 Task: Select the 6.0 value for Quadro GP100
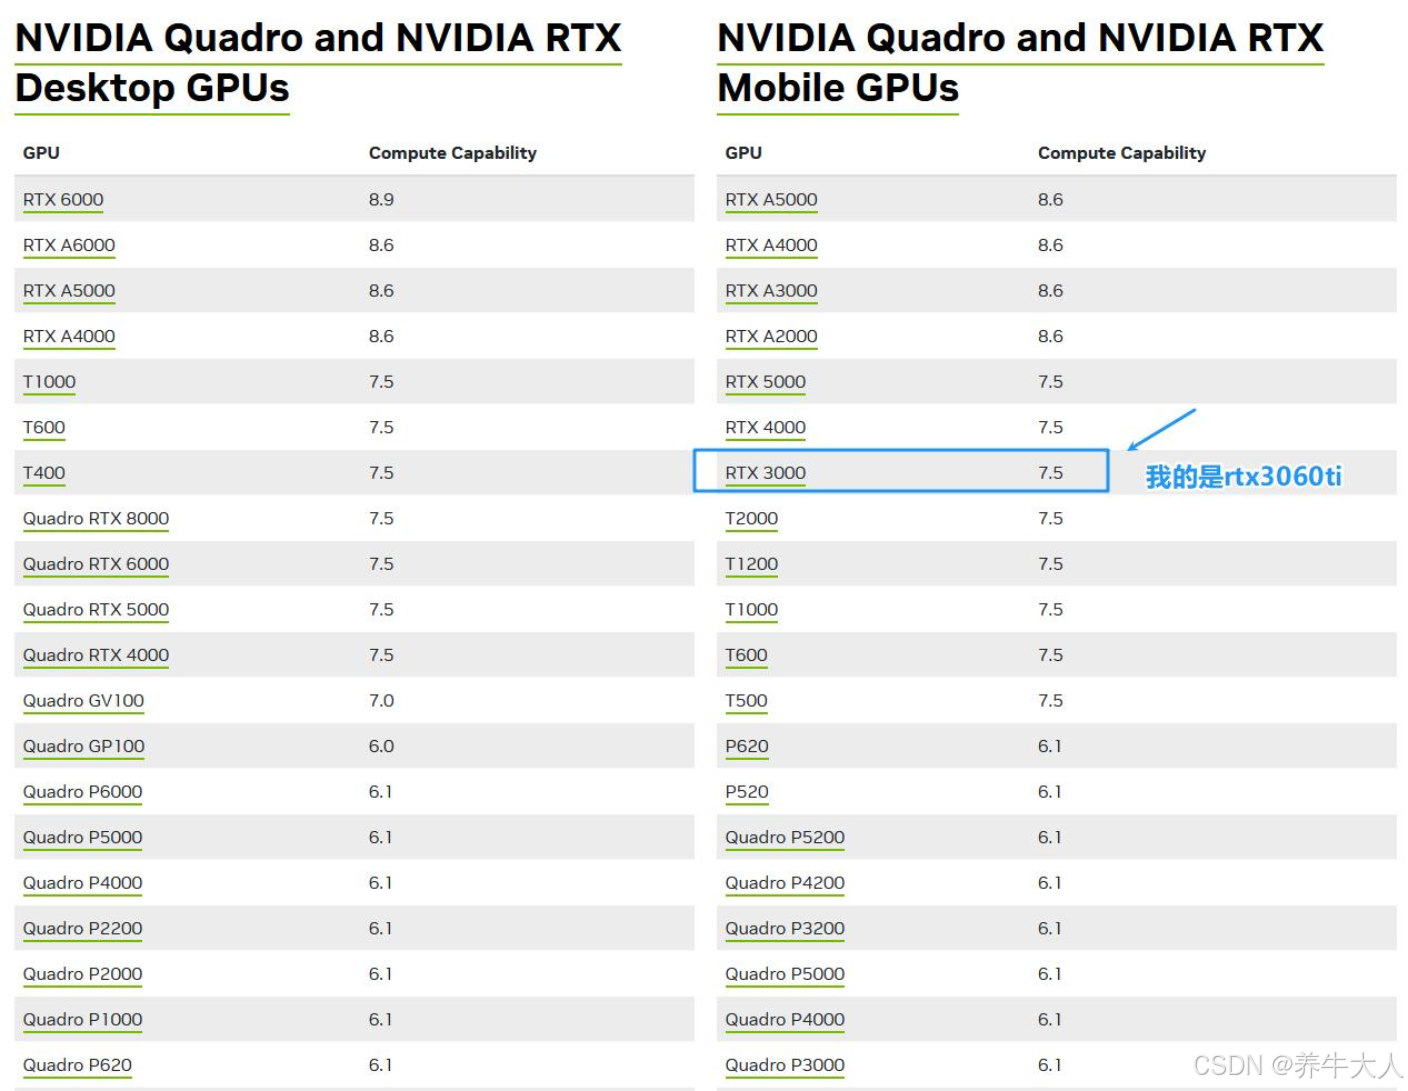click(381, 745)
